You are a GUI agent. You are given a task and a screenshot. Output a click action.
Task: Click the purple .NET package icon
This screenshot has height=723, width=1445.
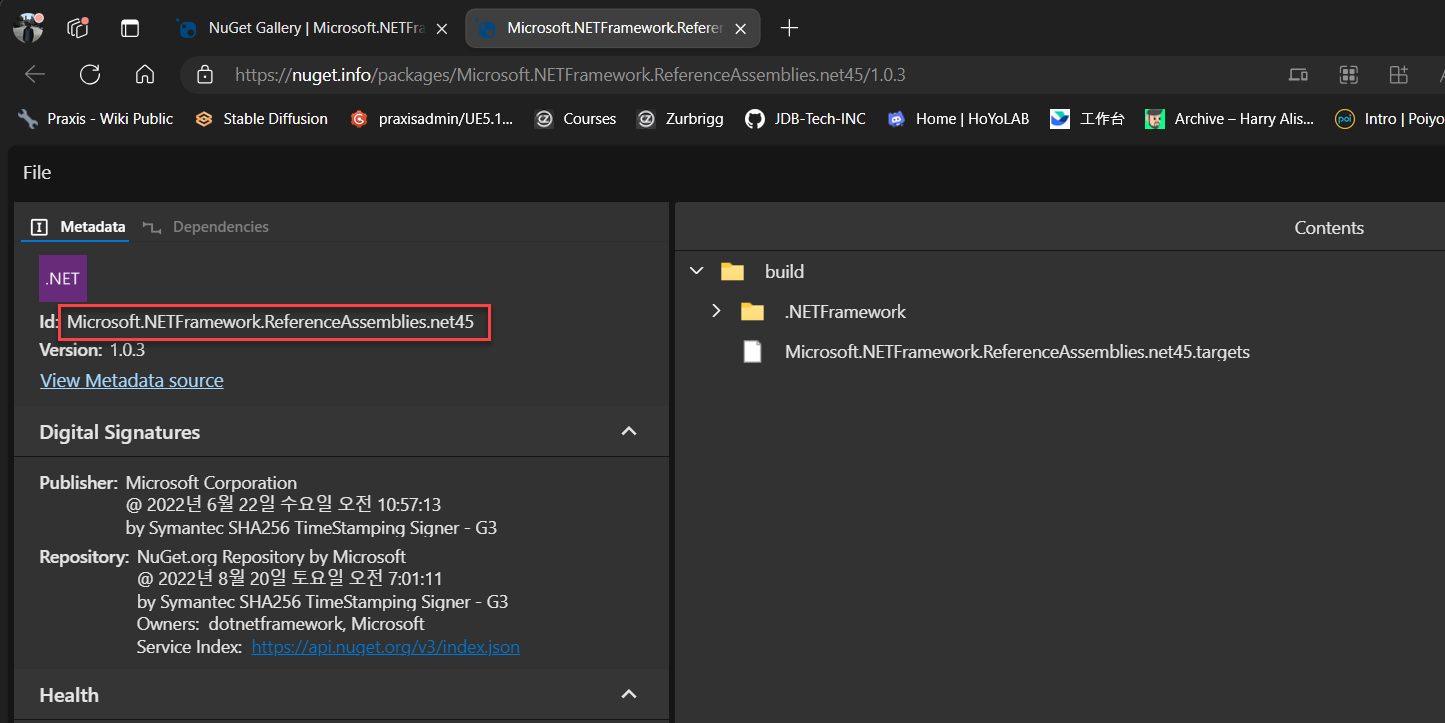(63, 279)
